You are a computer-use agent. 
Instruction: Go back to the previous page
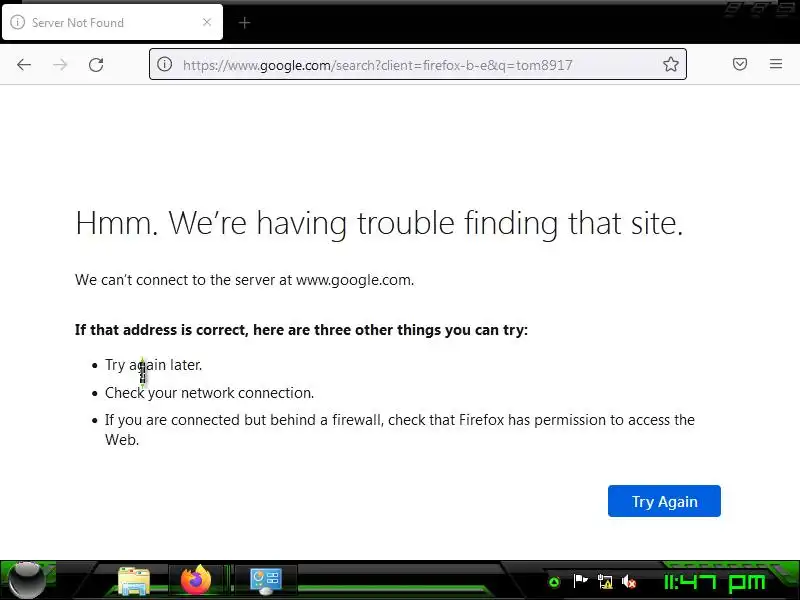coord(24,65)
